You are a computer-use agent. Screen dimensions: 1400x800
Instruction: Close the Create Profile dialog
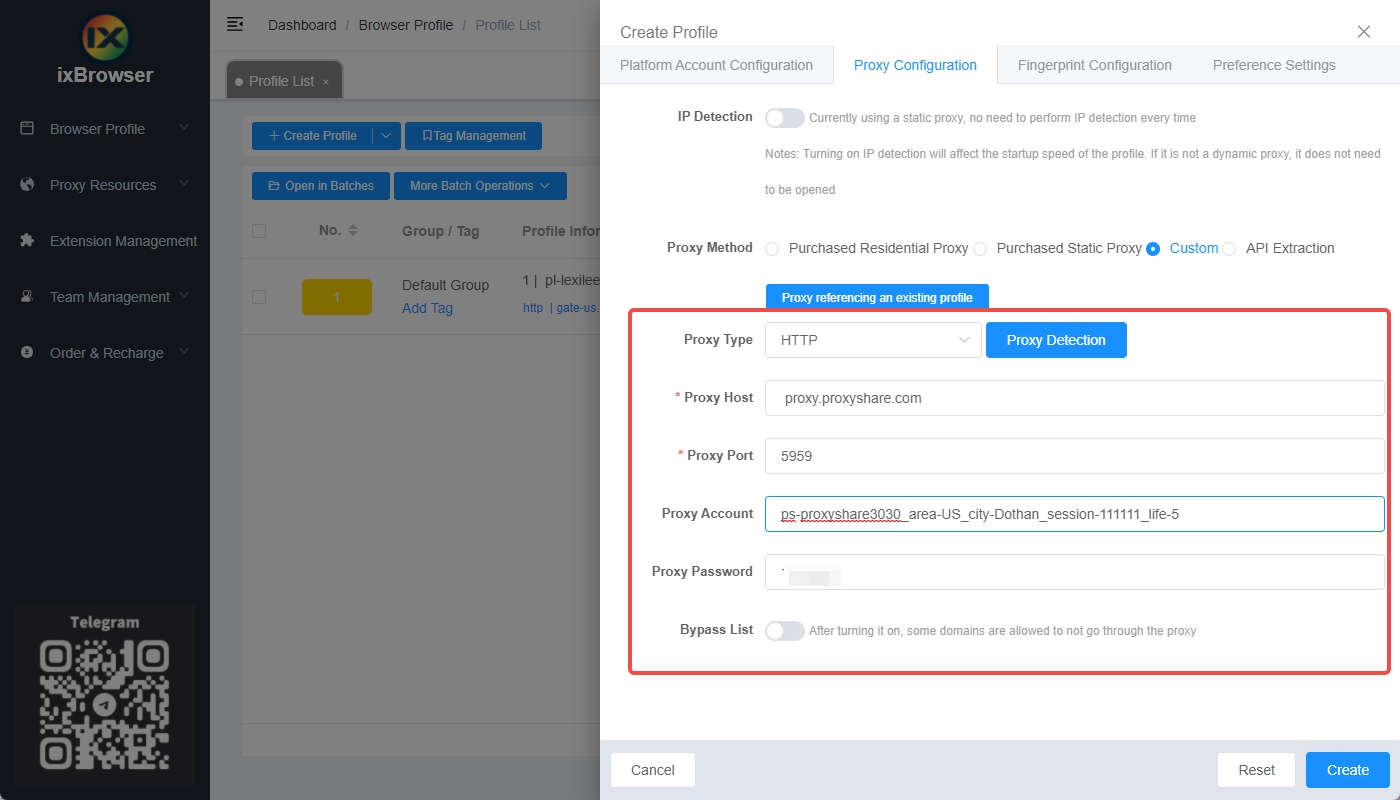(1364, 32)
